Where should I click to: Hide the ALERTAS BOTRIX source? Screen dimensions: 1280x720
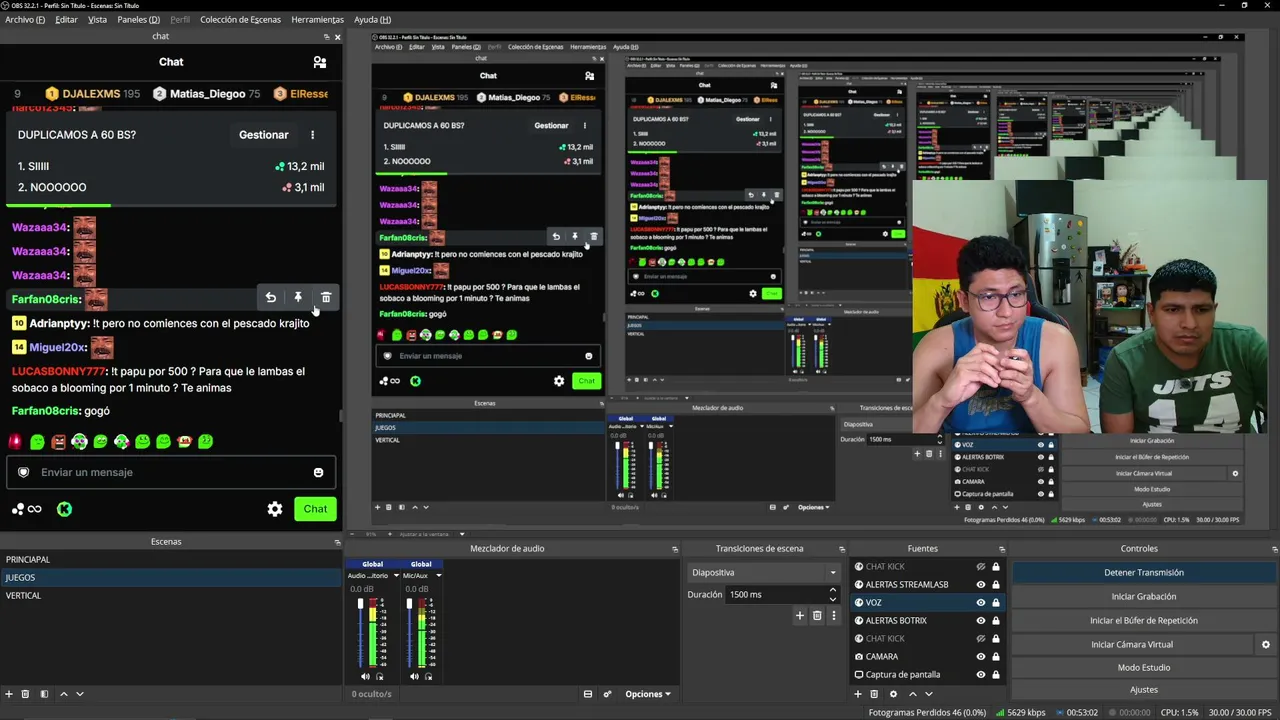[x=981, y=621]
